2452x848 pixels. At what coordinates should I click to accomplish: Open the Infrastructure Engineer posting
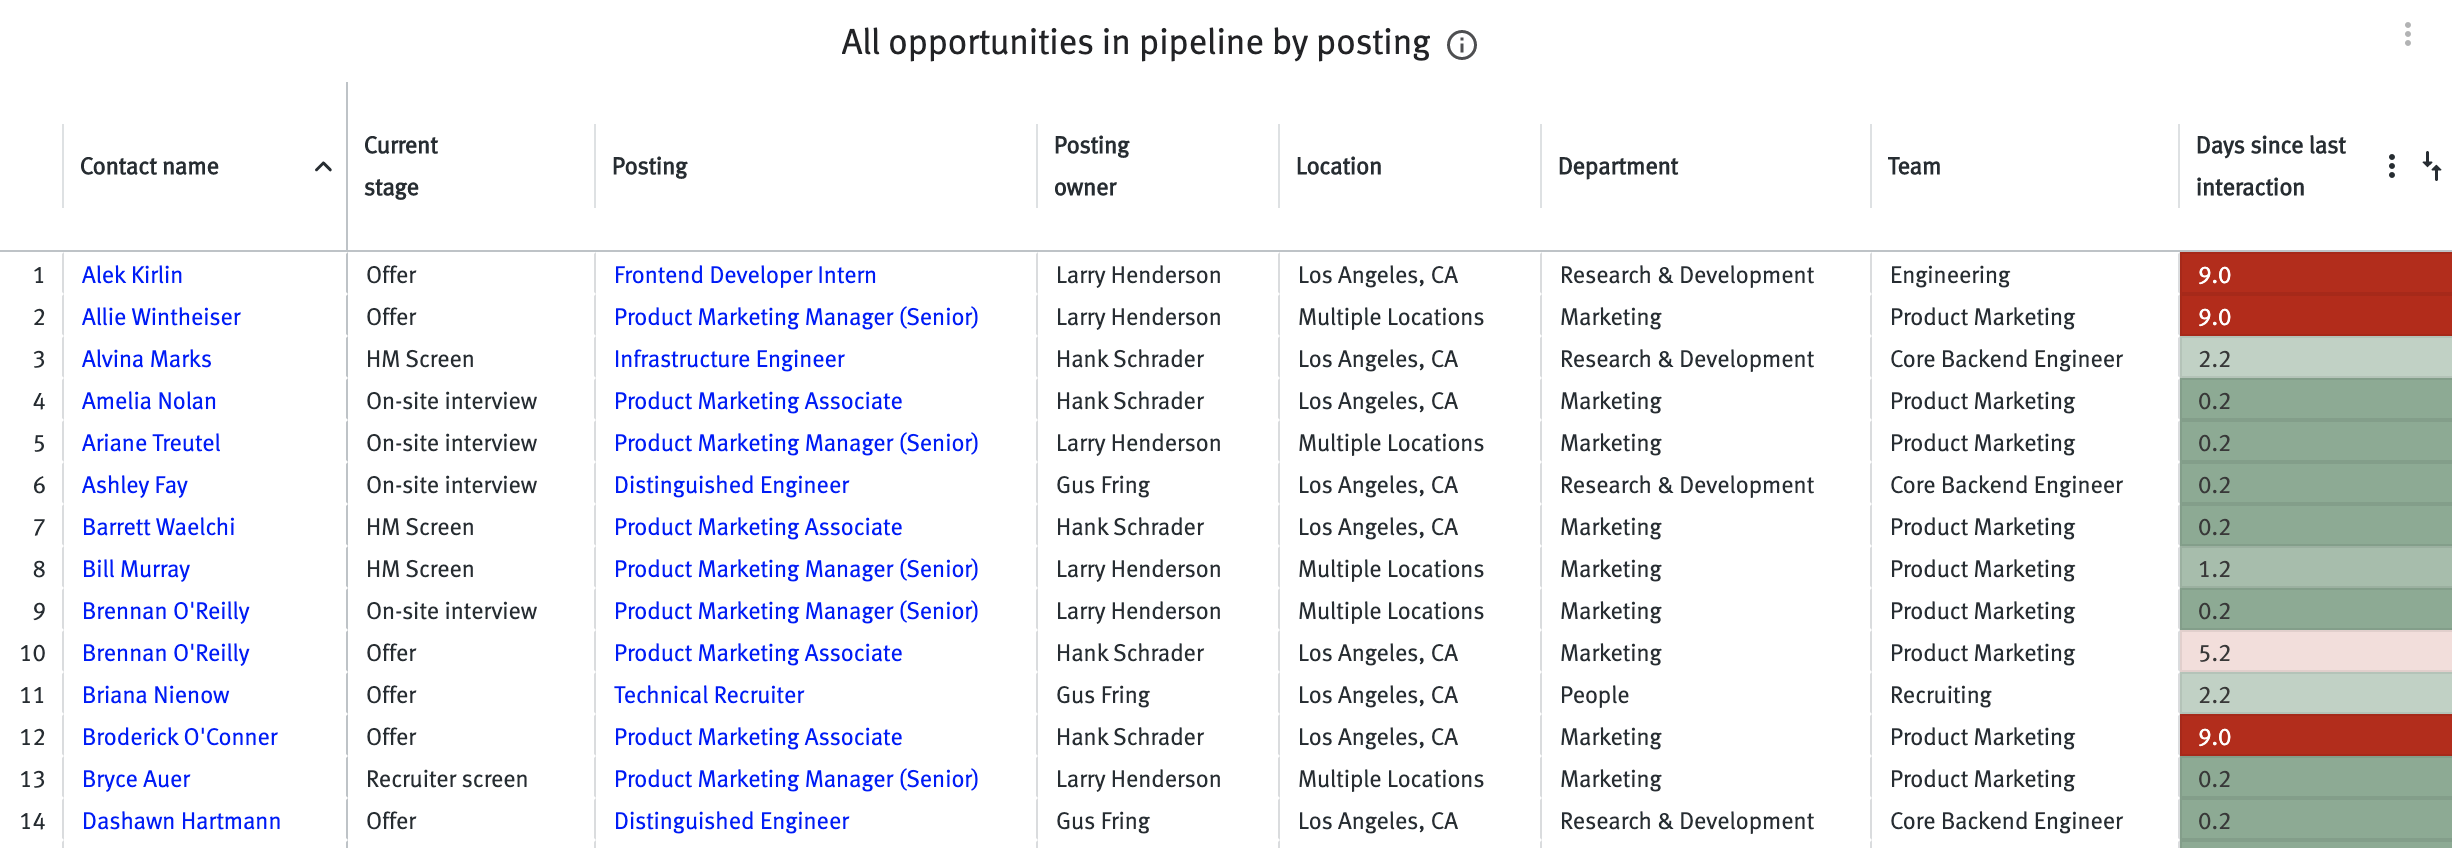729,358
